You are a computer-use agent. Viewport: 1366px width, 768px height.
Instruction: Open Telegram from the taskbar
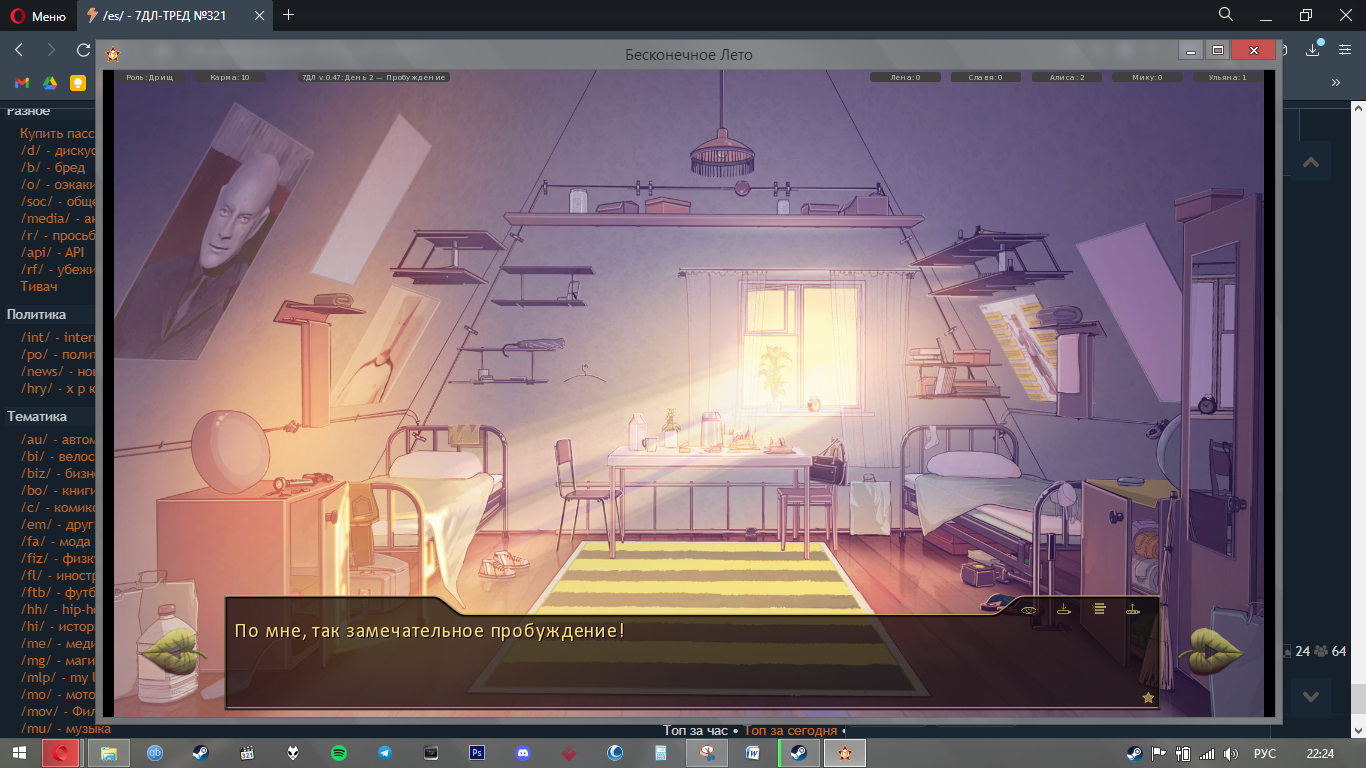coord(385,753)
